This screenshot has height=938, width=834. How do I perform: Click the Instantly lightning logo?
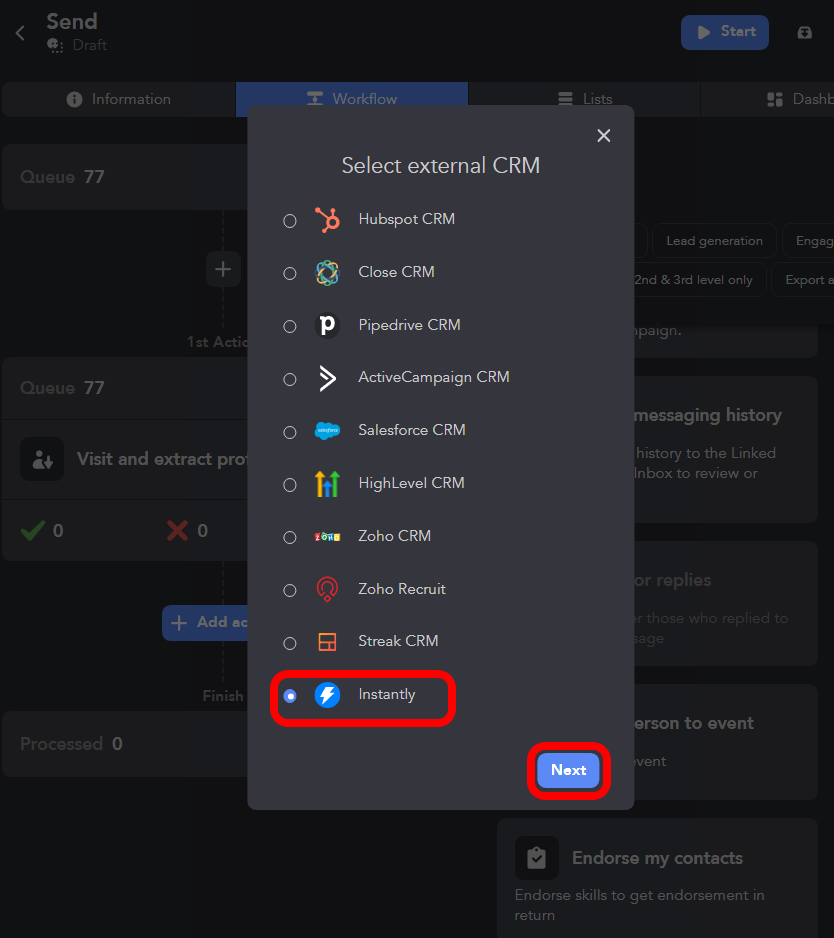tap(327, 695)
